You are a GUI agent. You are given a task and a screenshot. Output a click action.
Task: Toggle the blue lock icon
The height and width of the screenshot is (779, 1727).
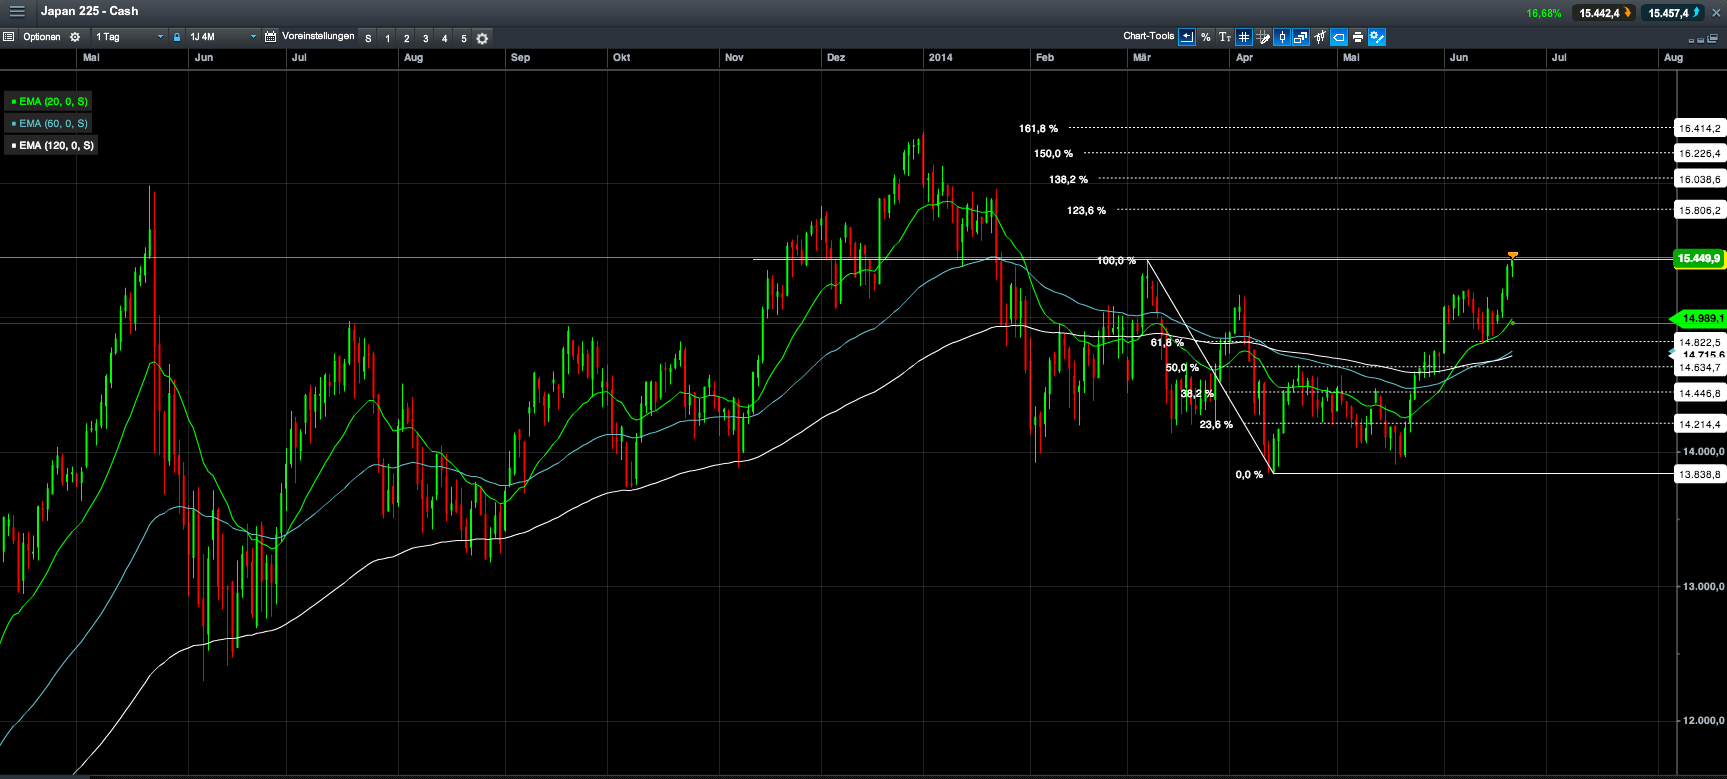tap(177, 37)
